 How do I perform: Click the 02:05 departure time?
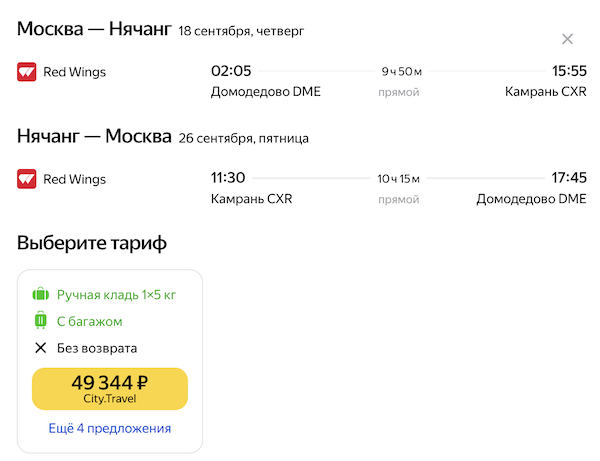(231, 71)
